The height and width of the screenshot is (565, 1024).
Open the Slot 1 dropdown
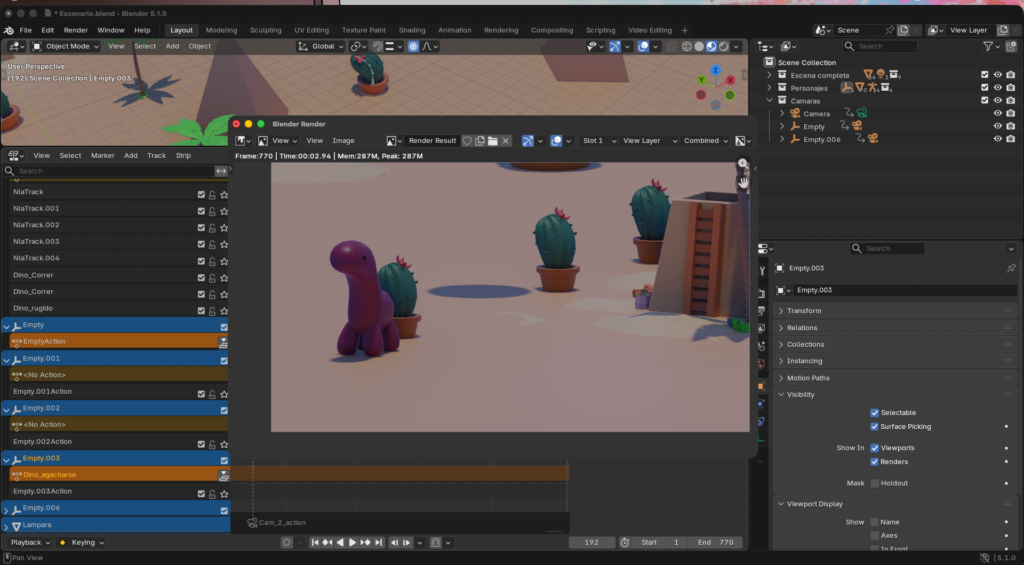click(x=598, y=141)
